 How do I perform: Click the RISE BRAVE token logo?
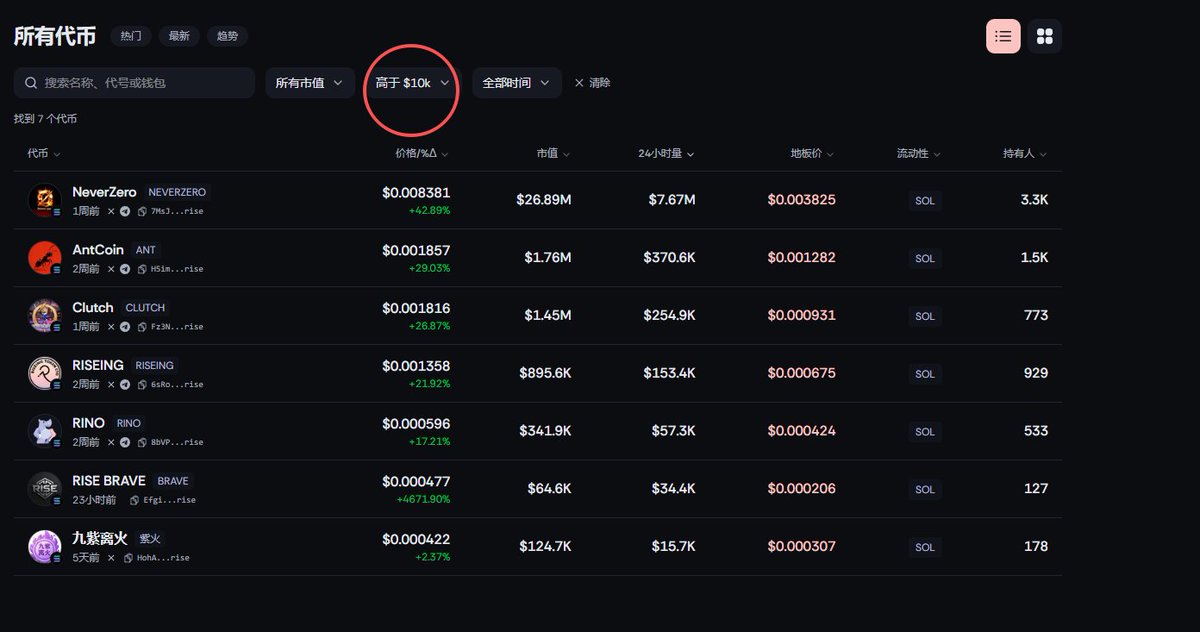45,489
